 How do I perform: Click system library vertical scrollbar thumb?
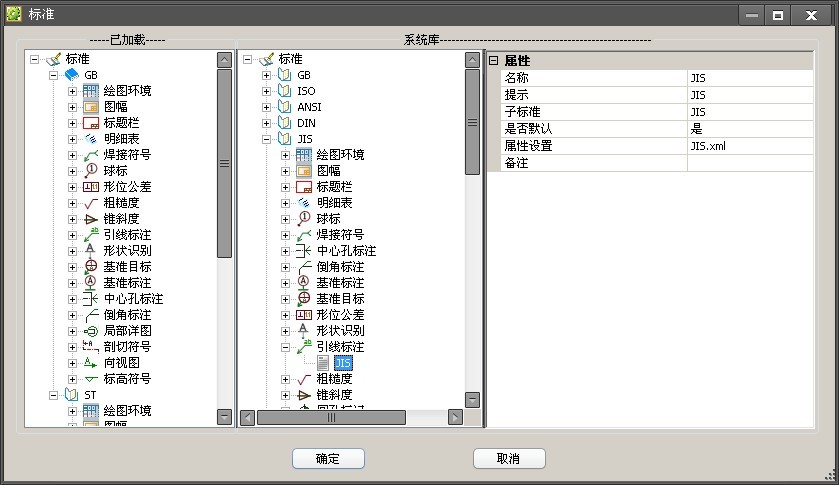tap(472, 122)
